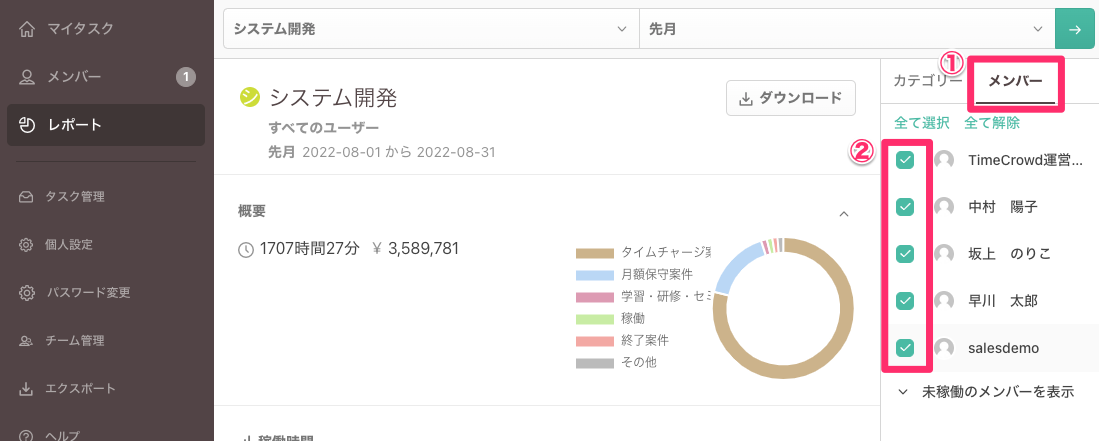
Task: Deselect the salesdemo member checkbox
Action: [x=905, y=348]
